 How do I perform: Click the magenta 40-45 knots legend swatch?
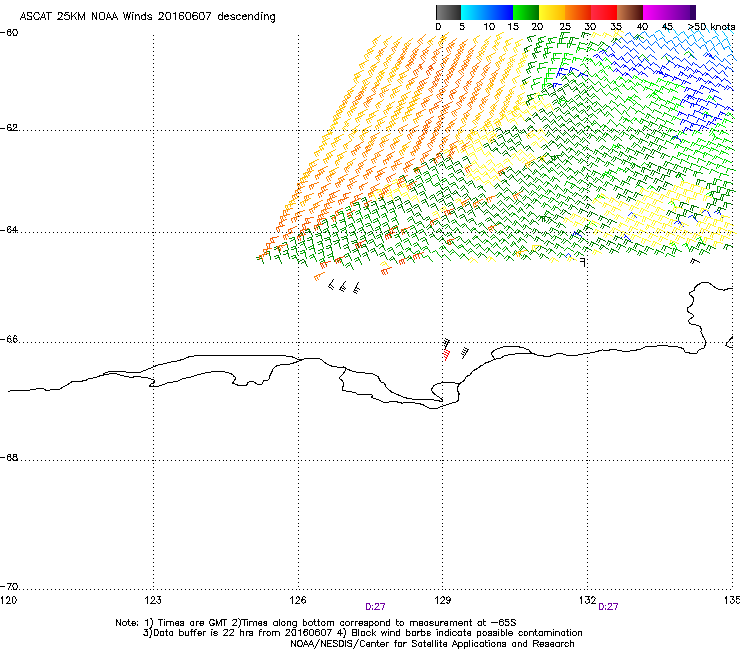point(656,12)
